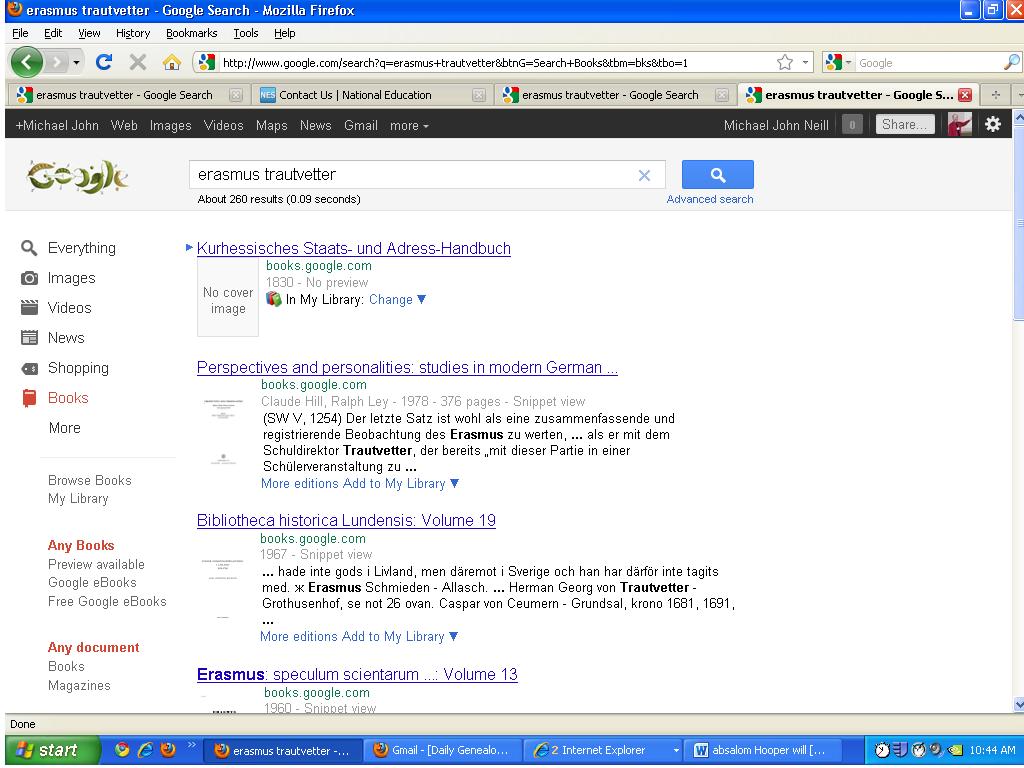The image size is (1024, 768).
Task: Launch Firefox from quick launch icon
Action: point(168,749)
